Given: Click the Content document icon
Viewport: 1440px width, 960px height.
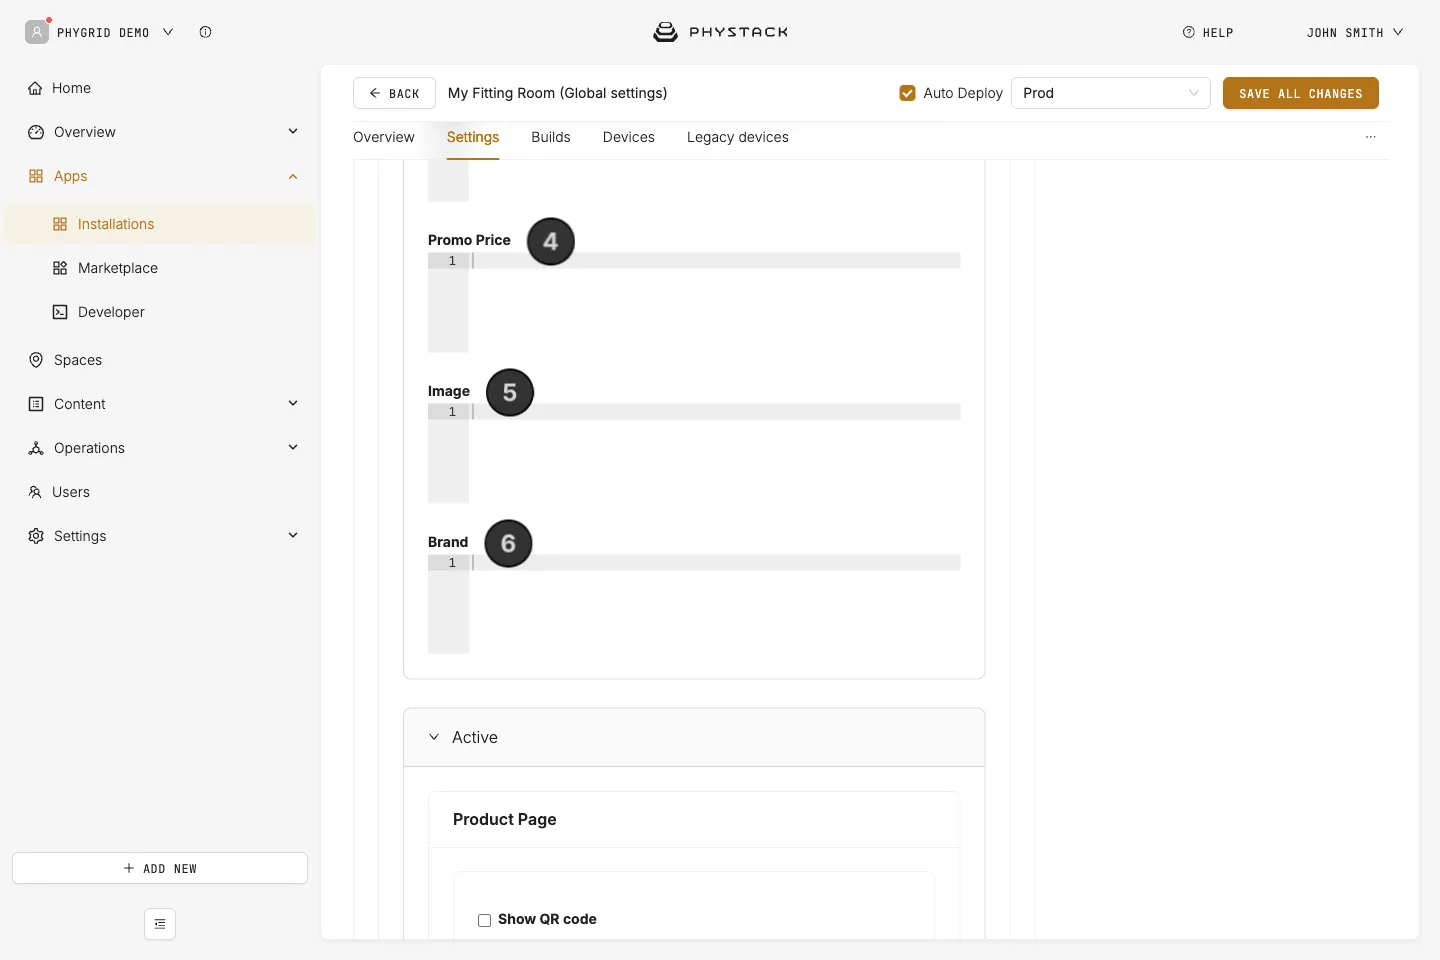Looking at the screenshot, I should (x=36, y=404).
